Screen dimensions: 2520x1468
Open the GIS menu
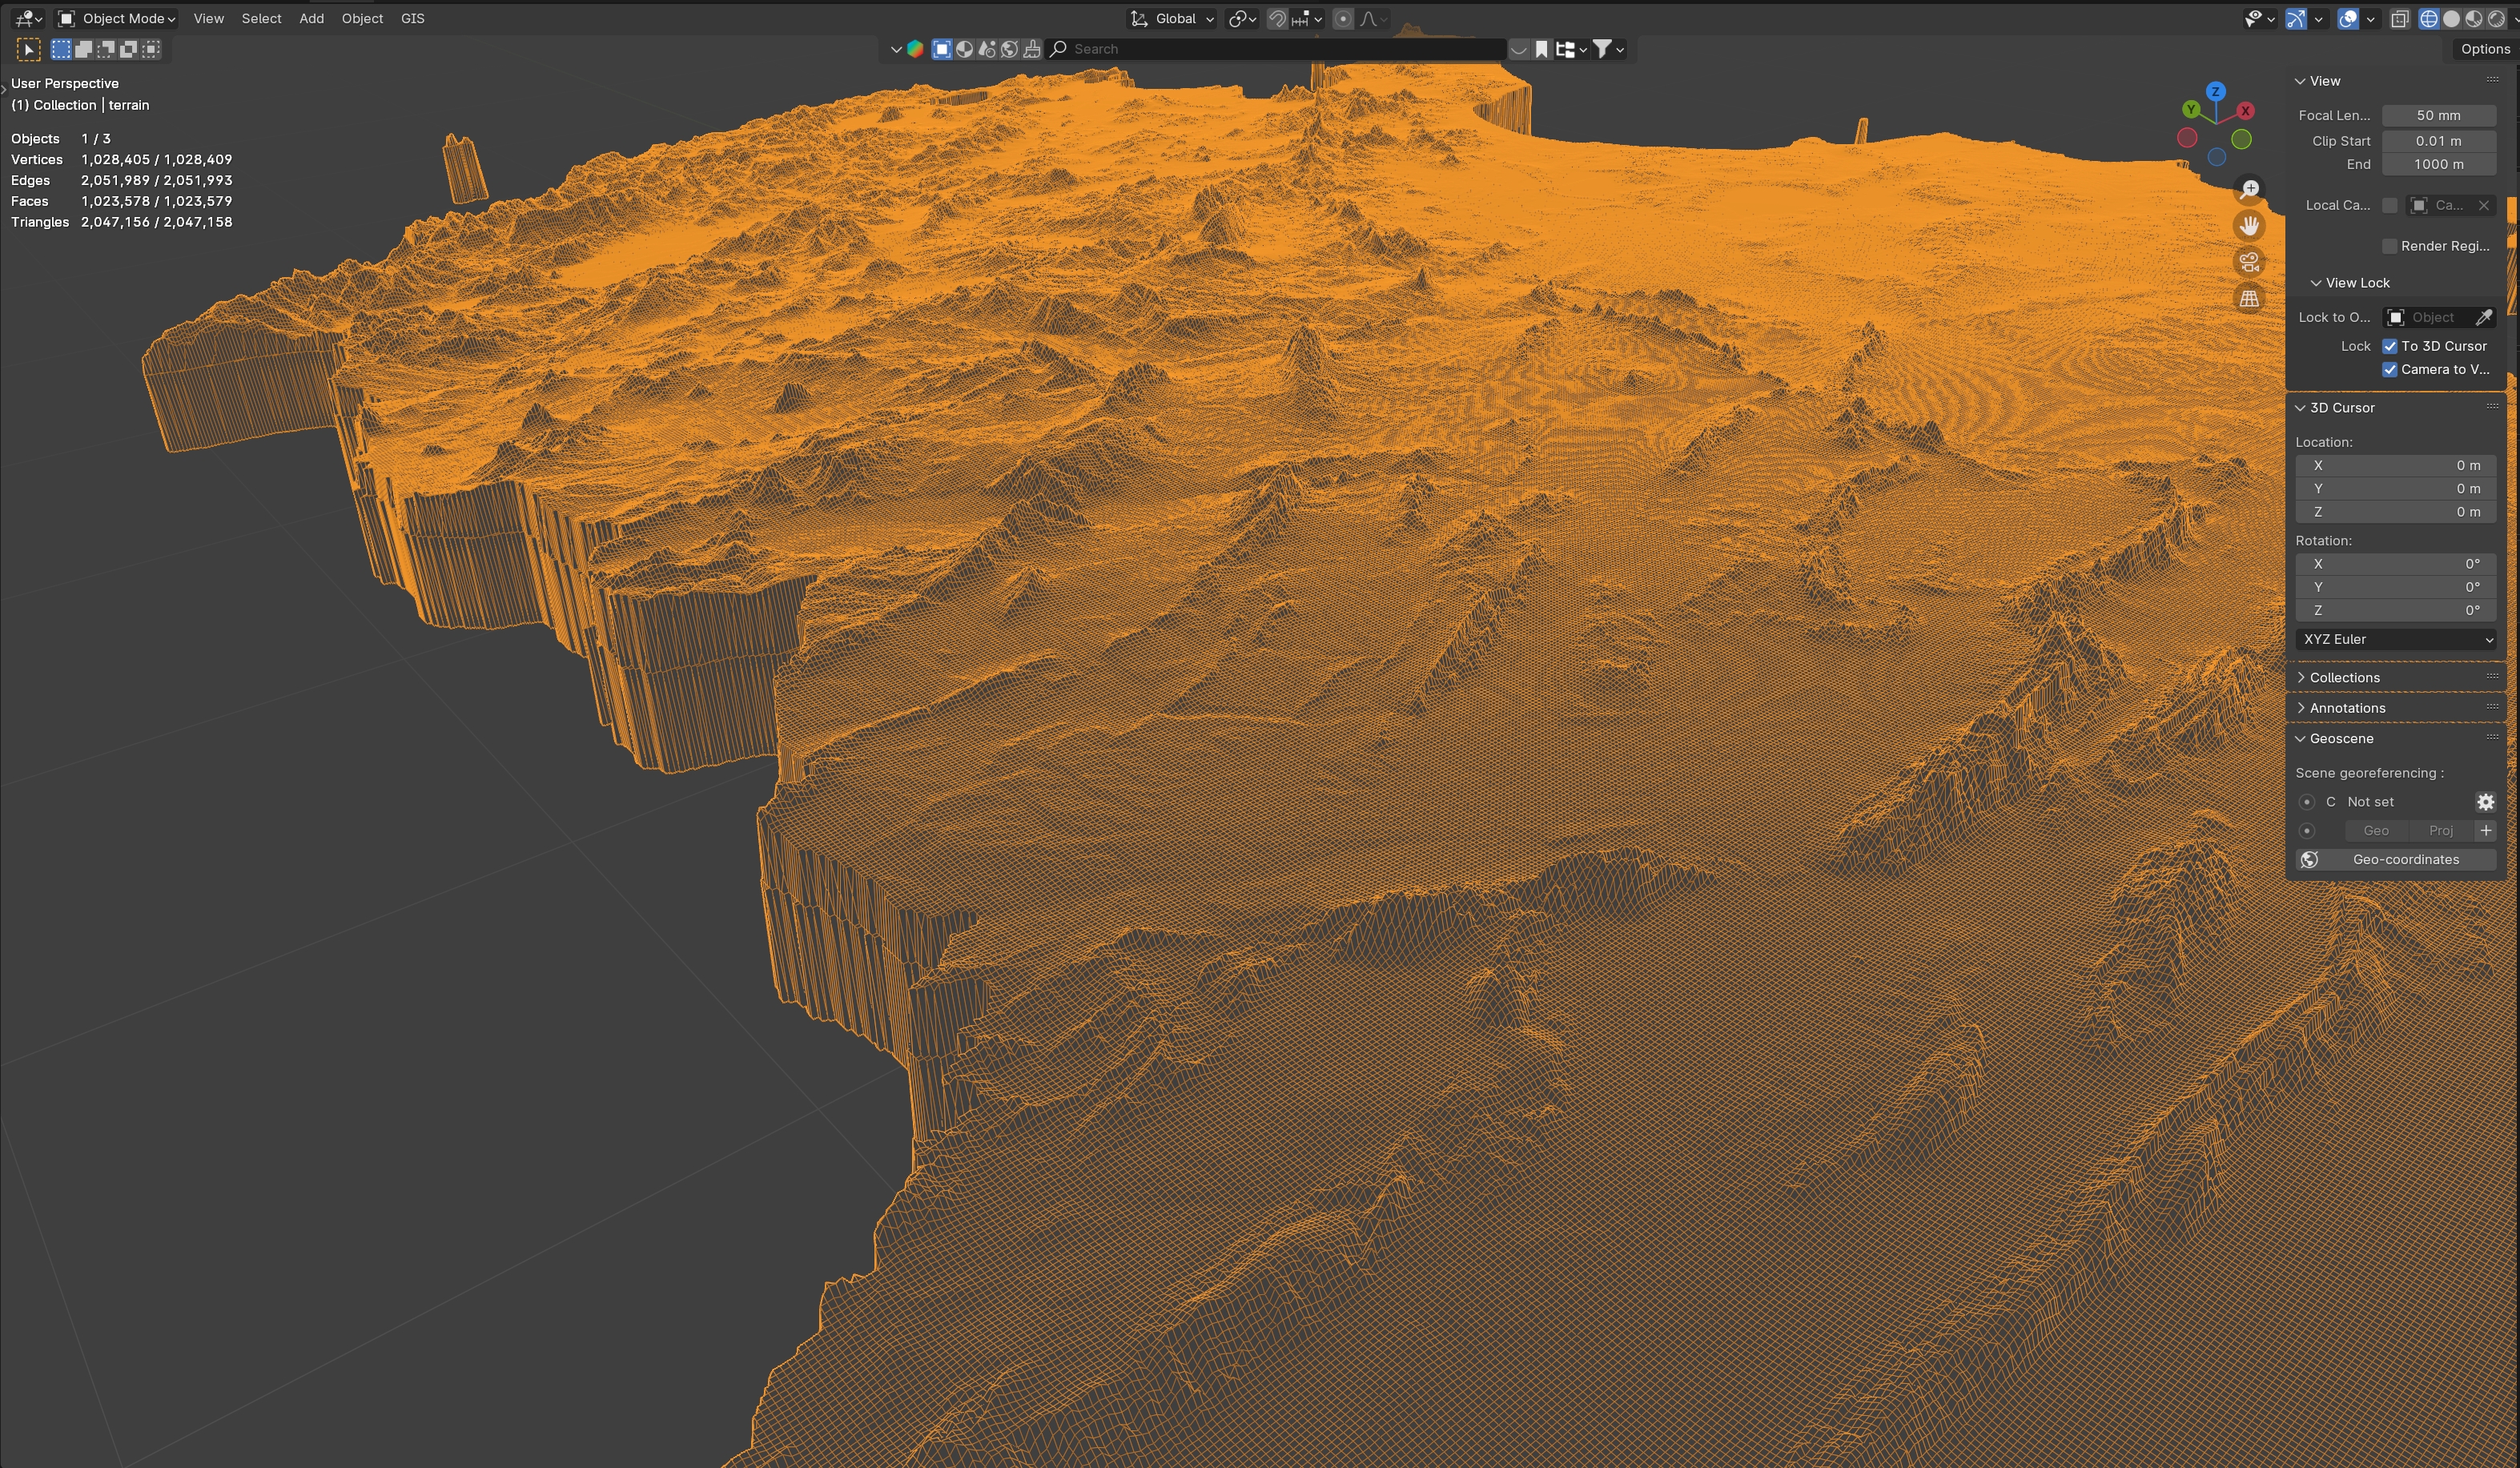tap(412, 19)
